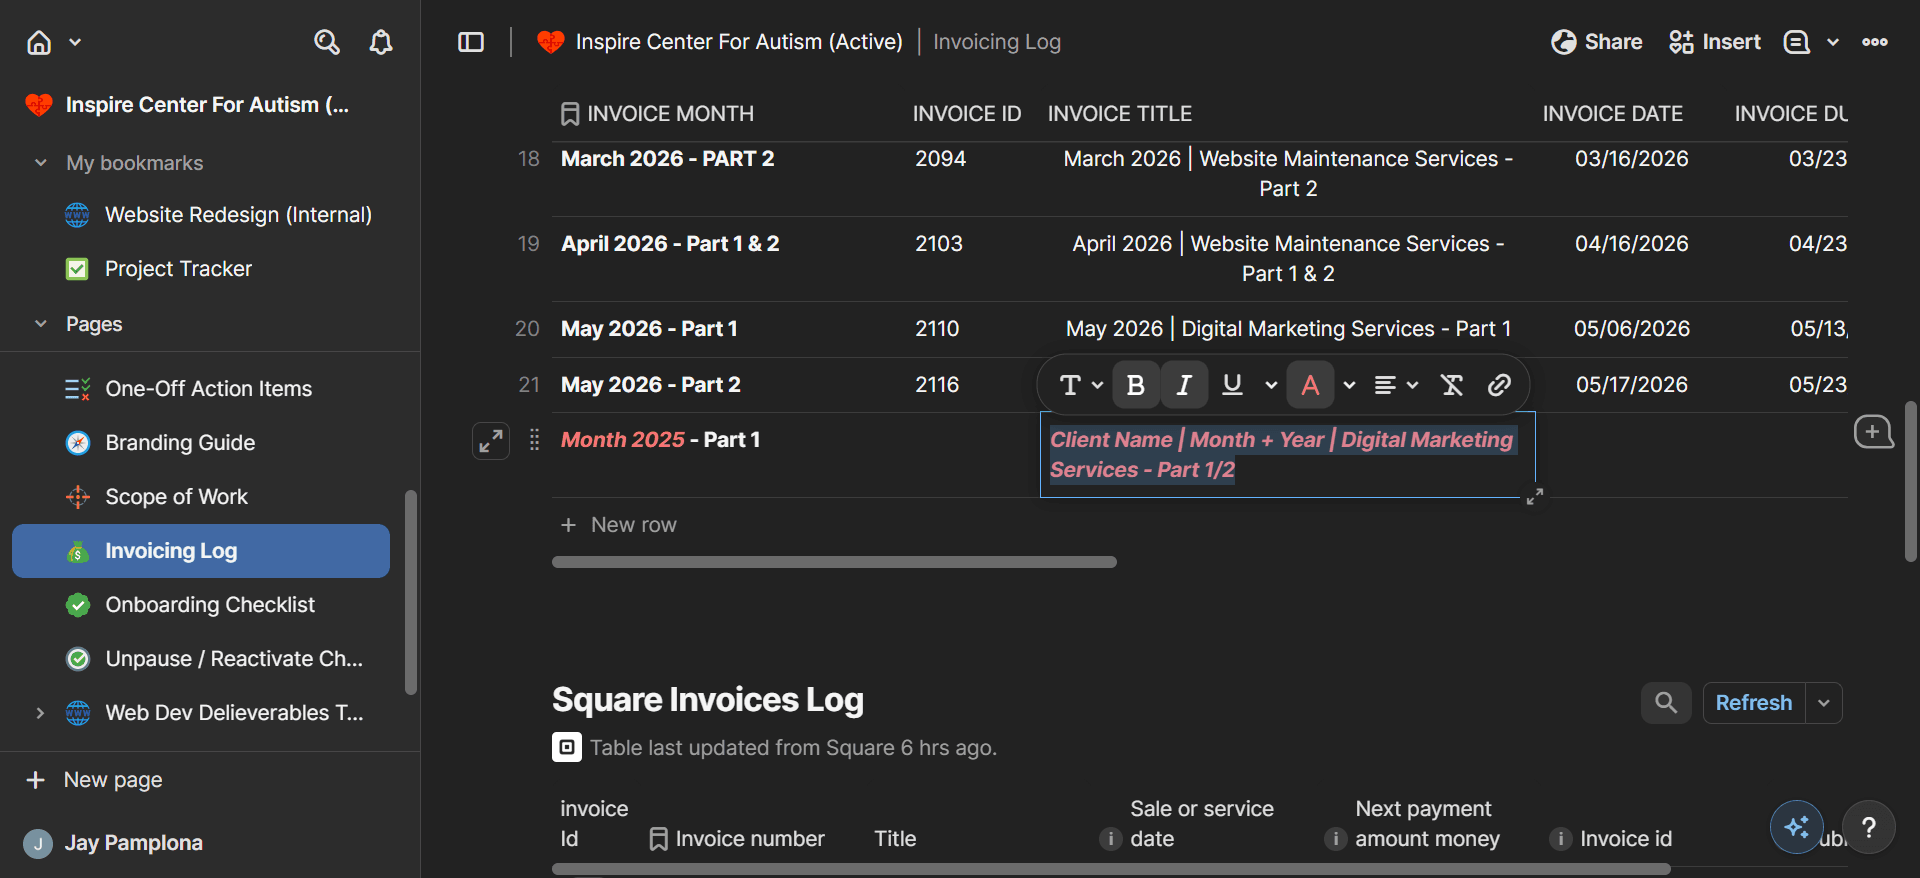Toggle bold formatting
The width and height of the screenshot is (1920, 878).
(x=1136, y=385)
